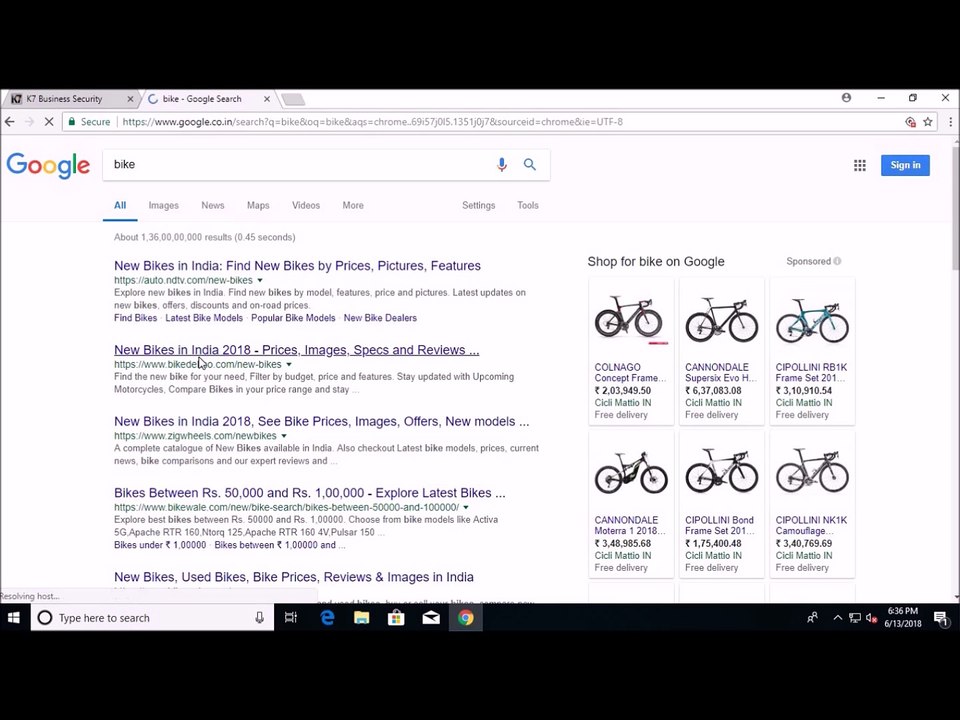The width and height of the screenshot is (960, 720).
Task: Click the blocked content icon in address bar
Action: point(910,122)
